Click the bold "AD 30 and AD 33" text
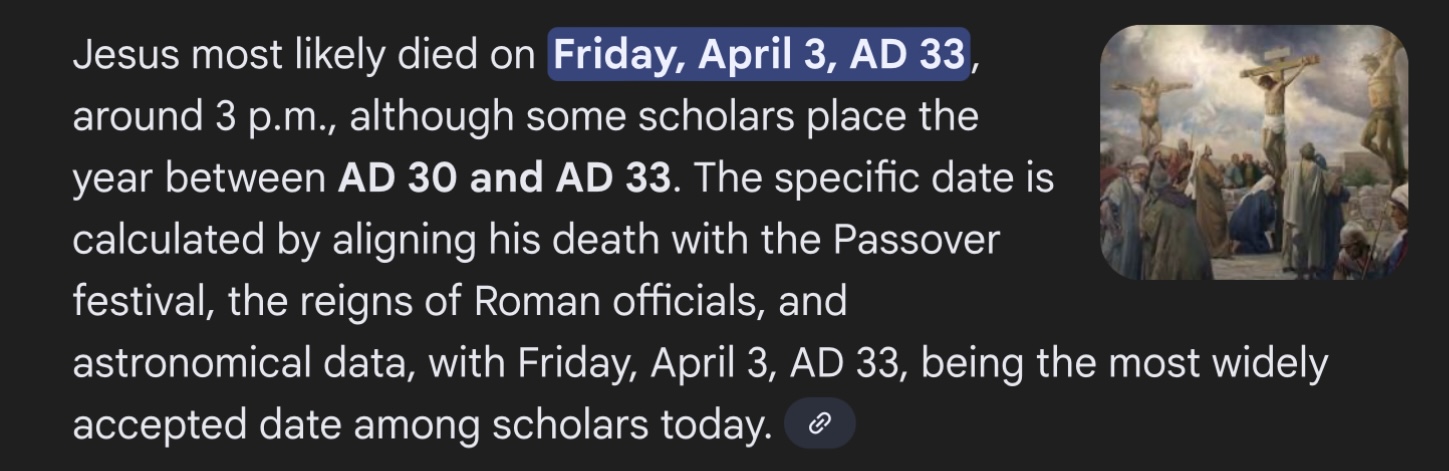Viewport: 1449px width, 471px height. pyautogui.click(x=504, y=179)
